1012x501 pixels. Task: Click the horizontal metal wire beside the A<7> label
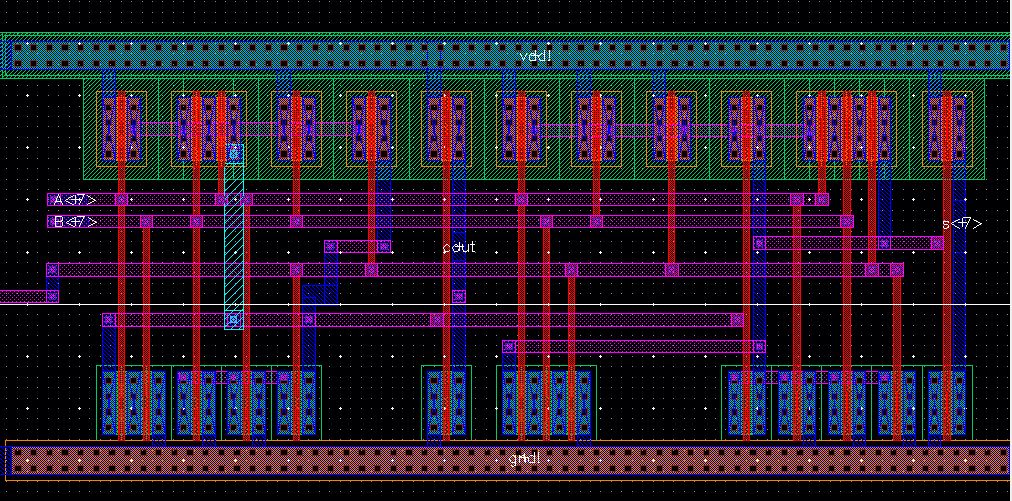coord(438,199)
